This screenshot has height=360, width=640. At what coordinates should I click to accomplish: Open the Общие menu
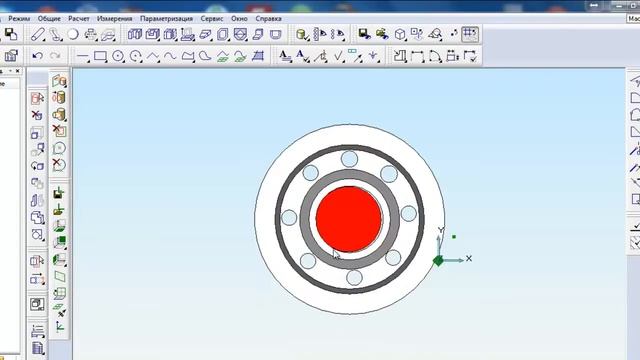[x=49, y=19]
